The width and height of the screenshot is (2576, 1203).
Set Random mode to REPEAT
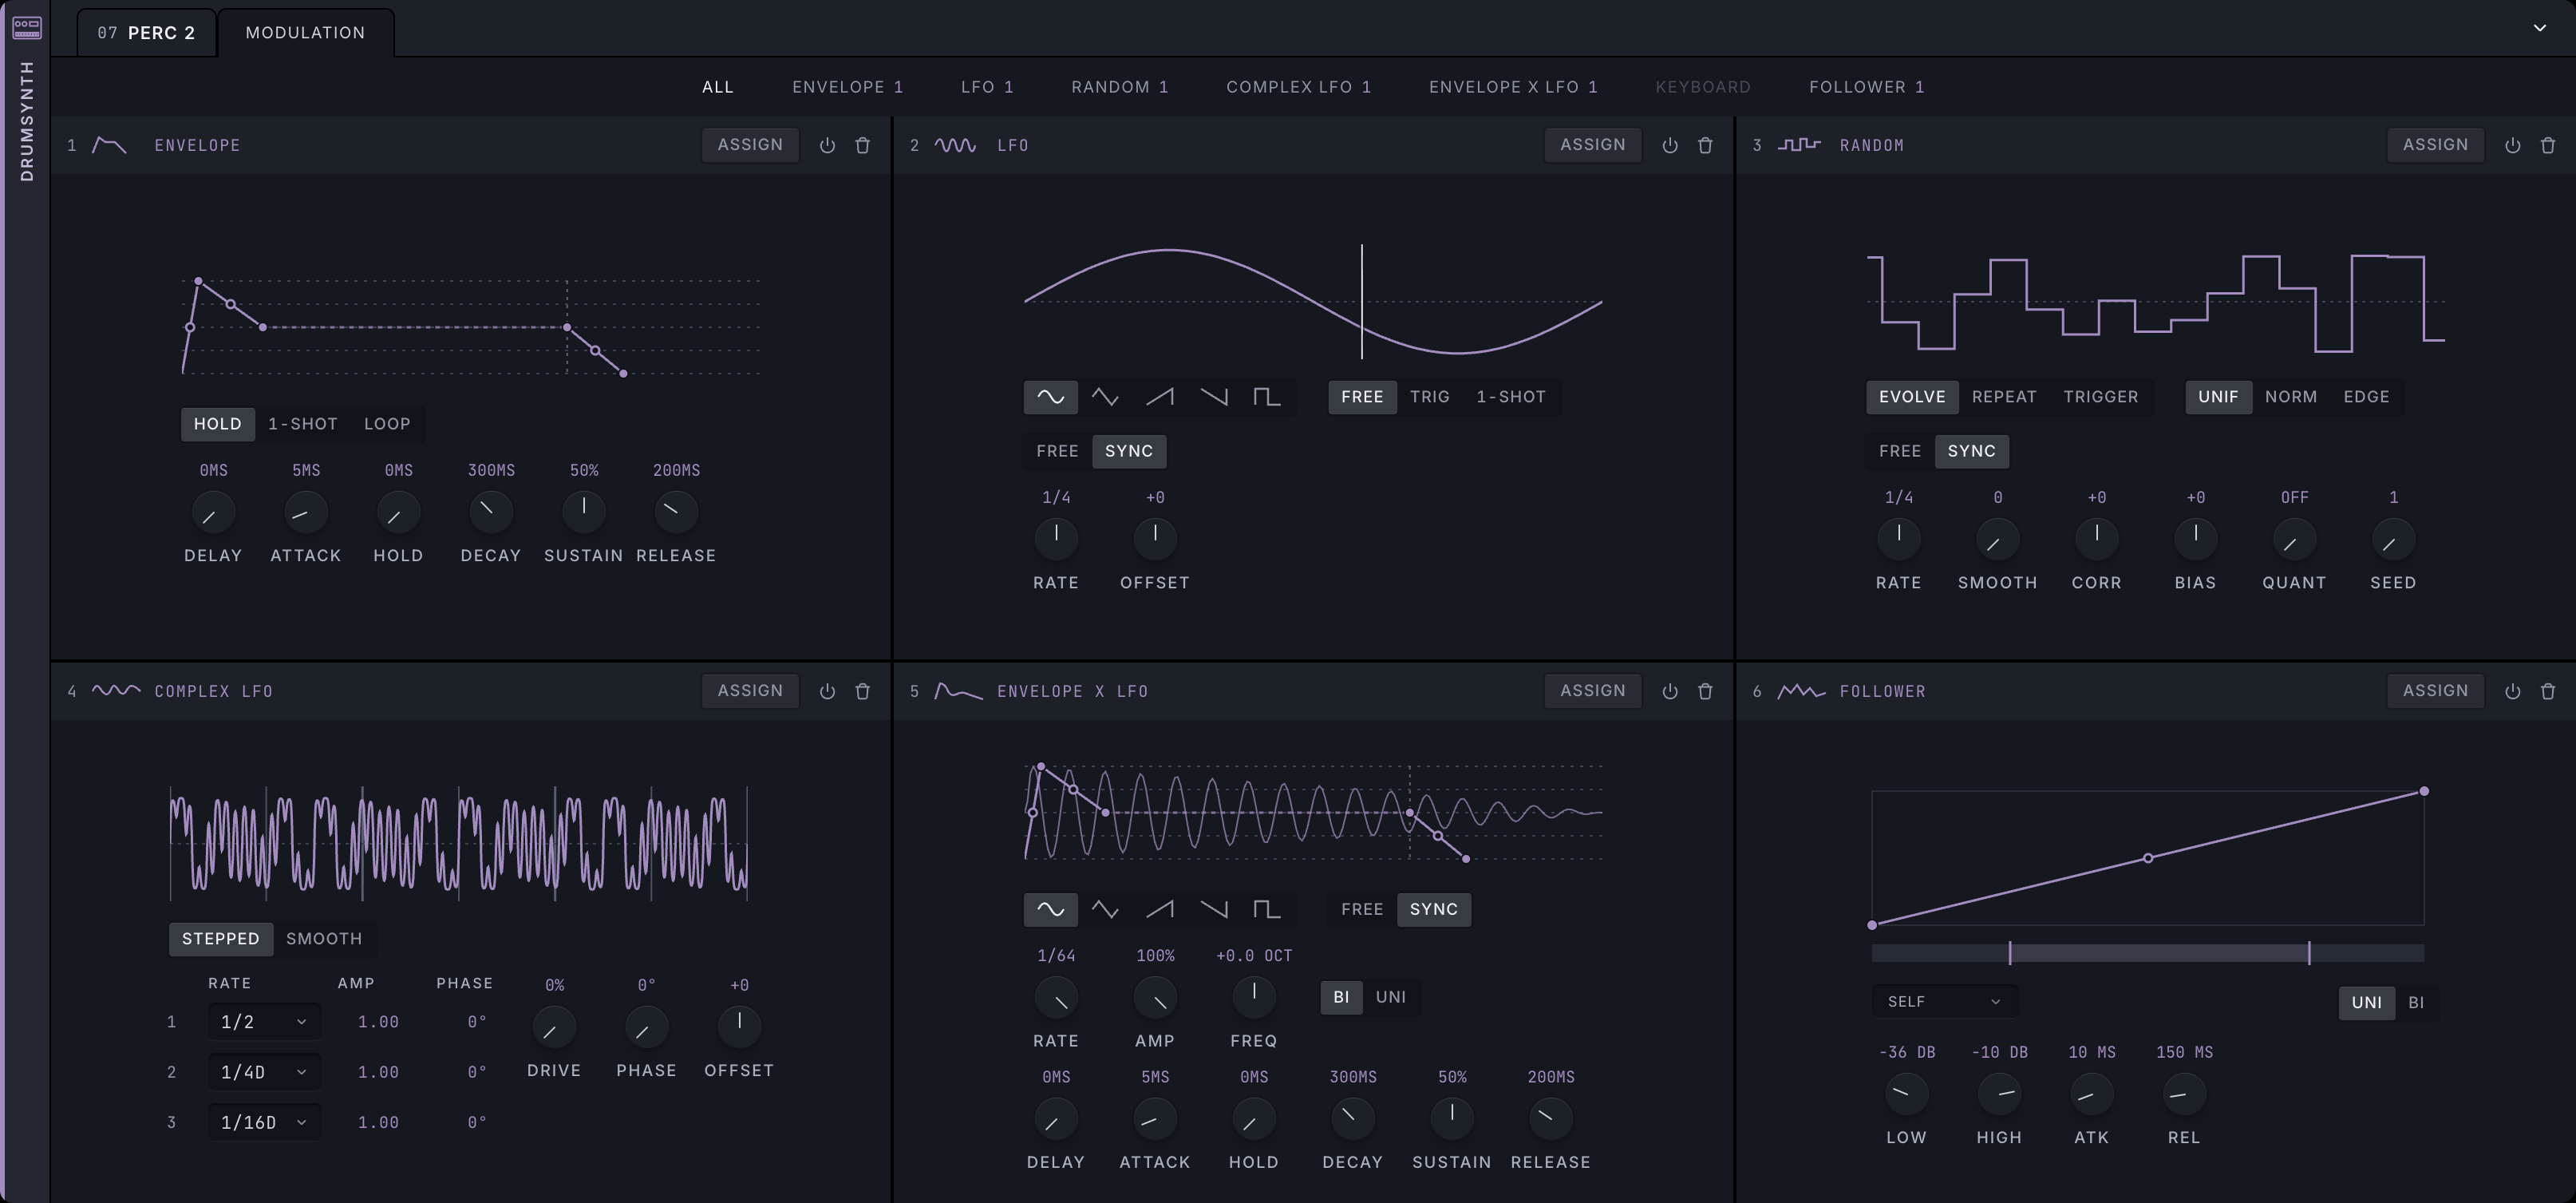2004,397
